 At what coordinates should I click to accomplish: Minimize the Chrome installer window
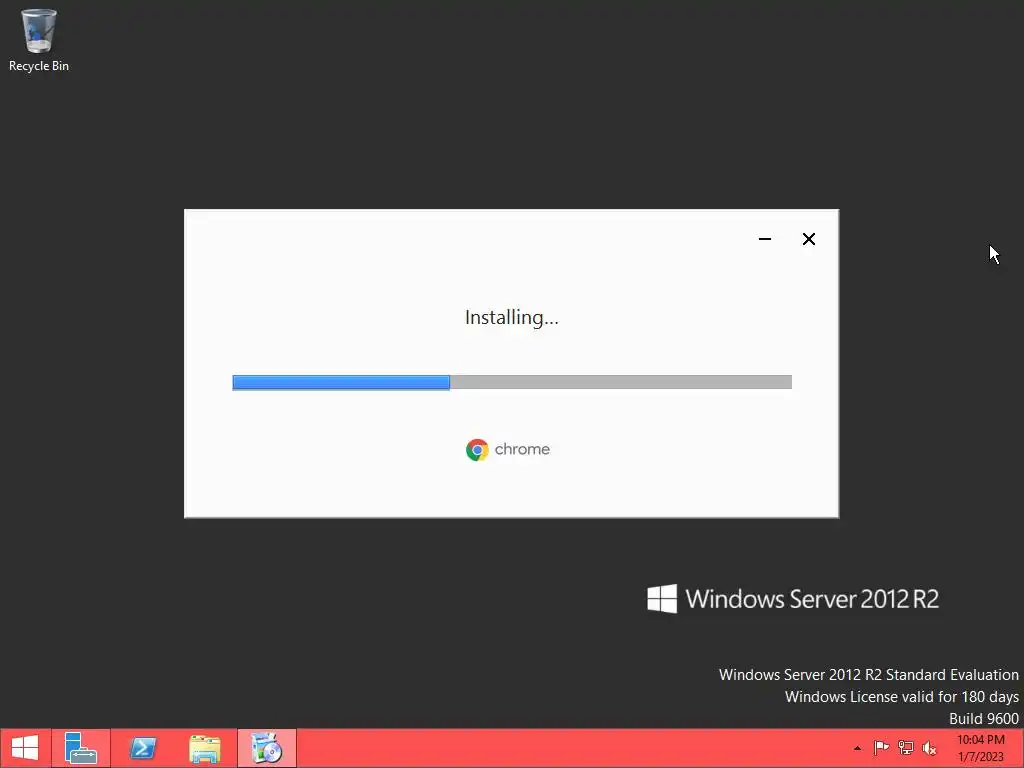point(765,239)
